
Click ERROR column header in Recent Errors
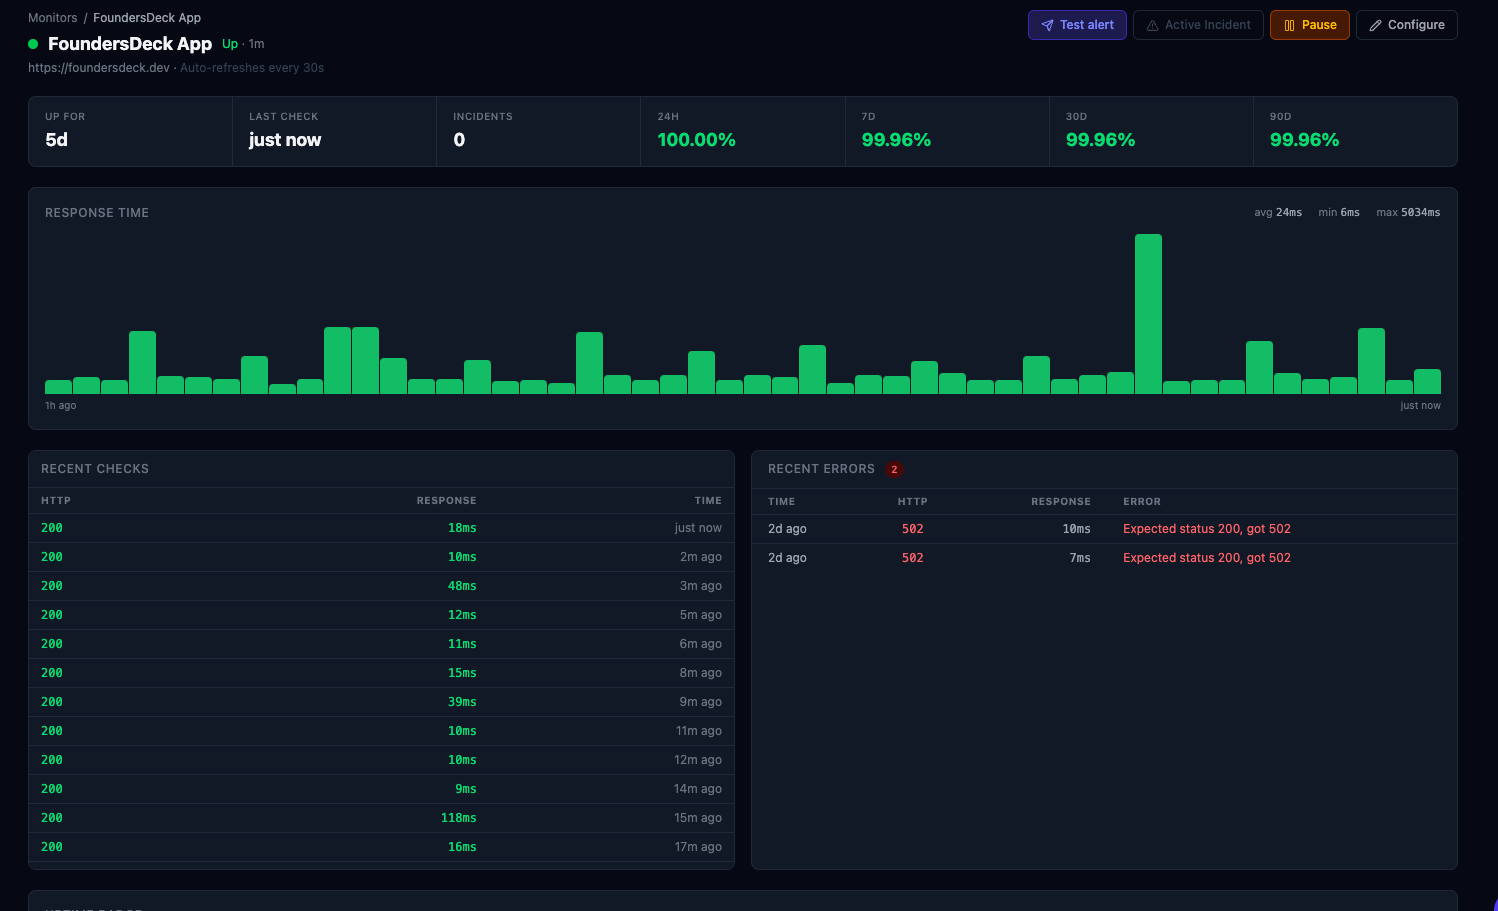(x=1142, y=502)
